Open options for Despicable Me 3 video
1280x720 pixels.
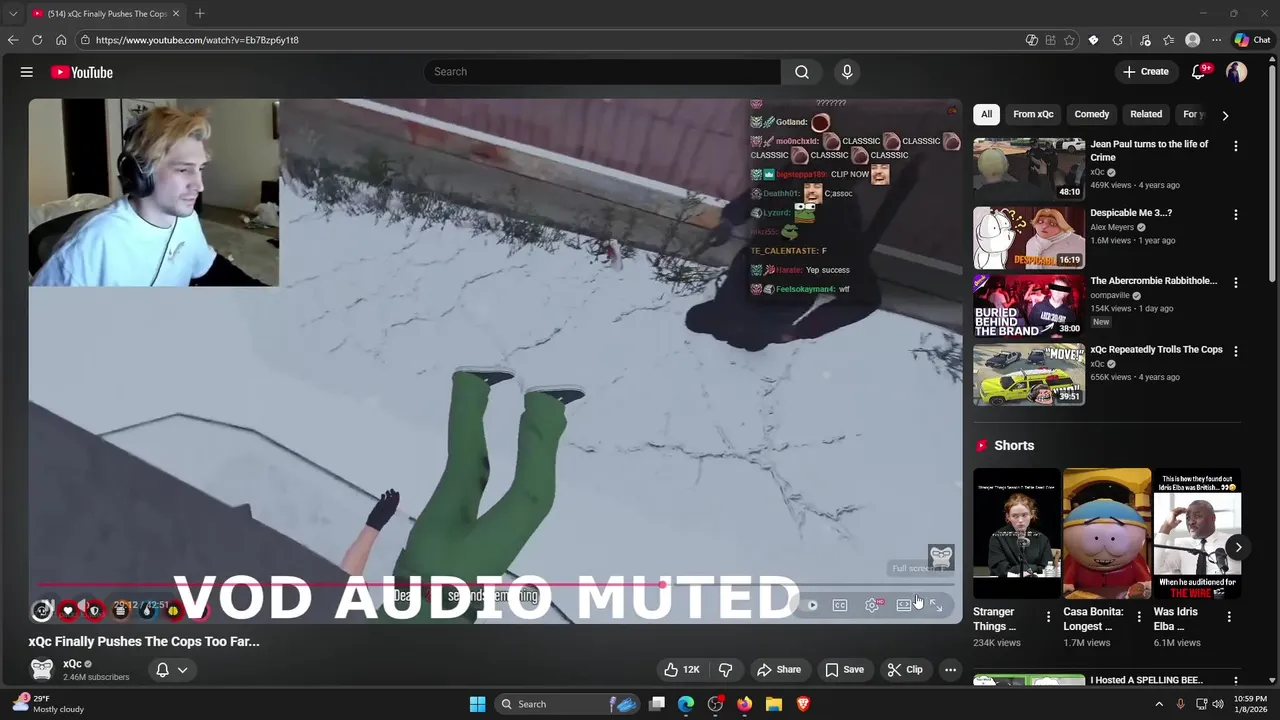click(x=1236, y=215)
